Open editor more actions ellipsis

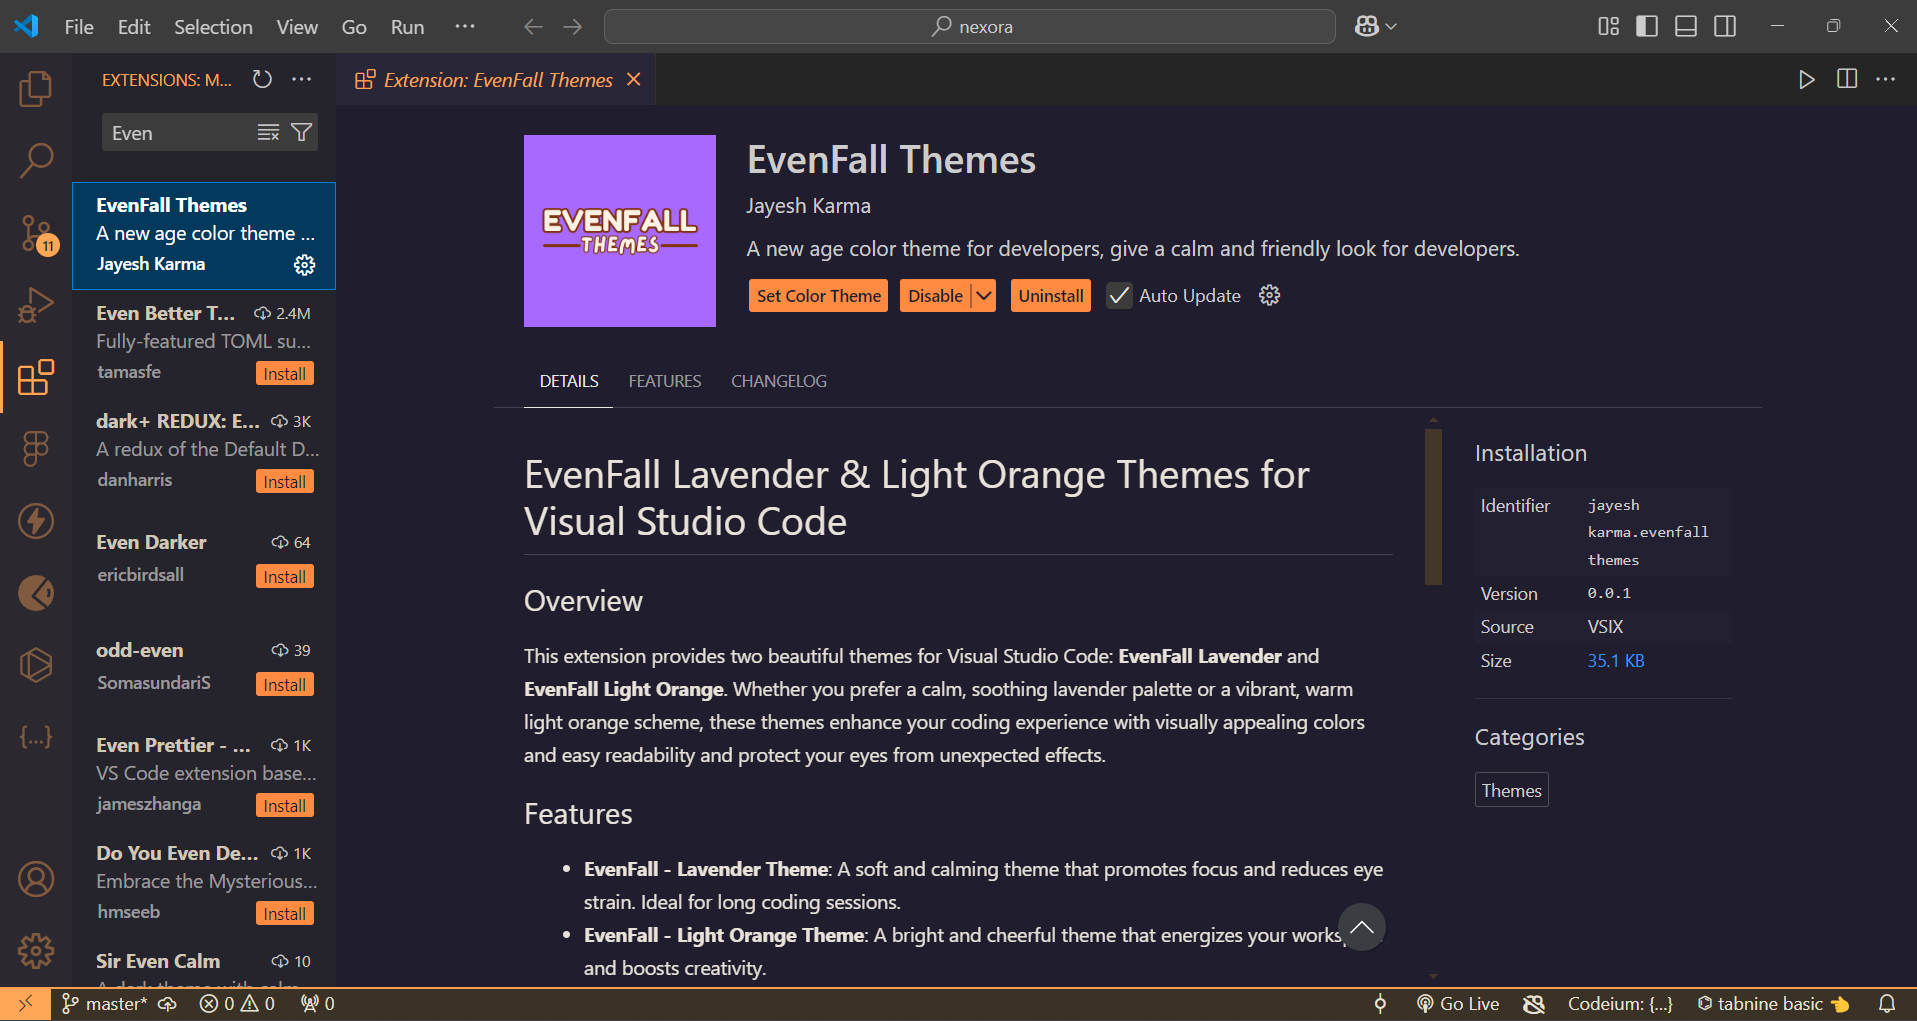[x=1886, y=79]
